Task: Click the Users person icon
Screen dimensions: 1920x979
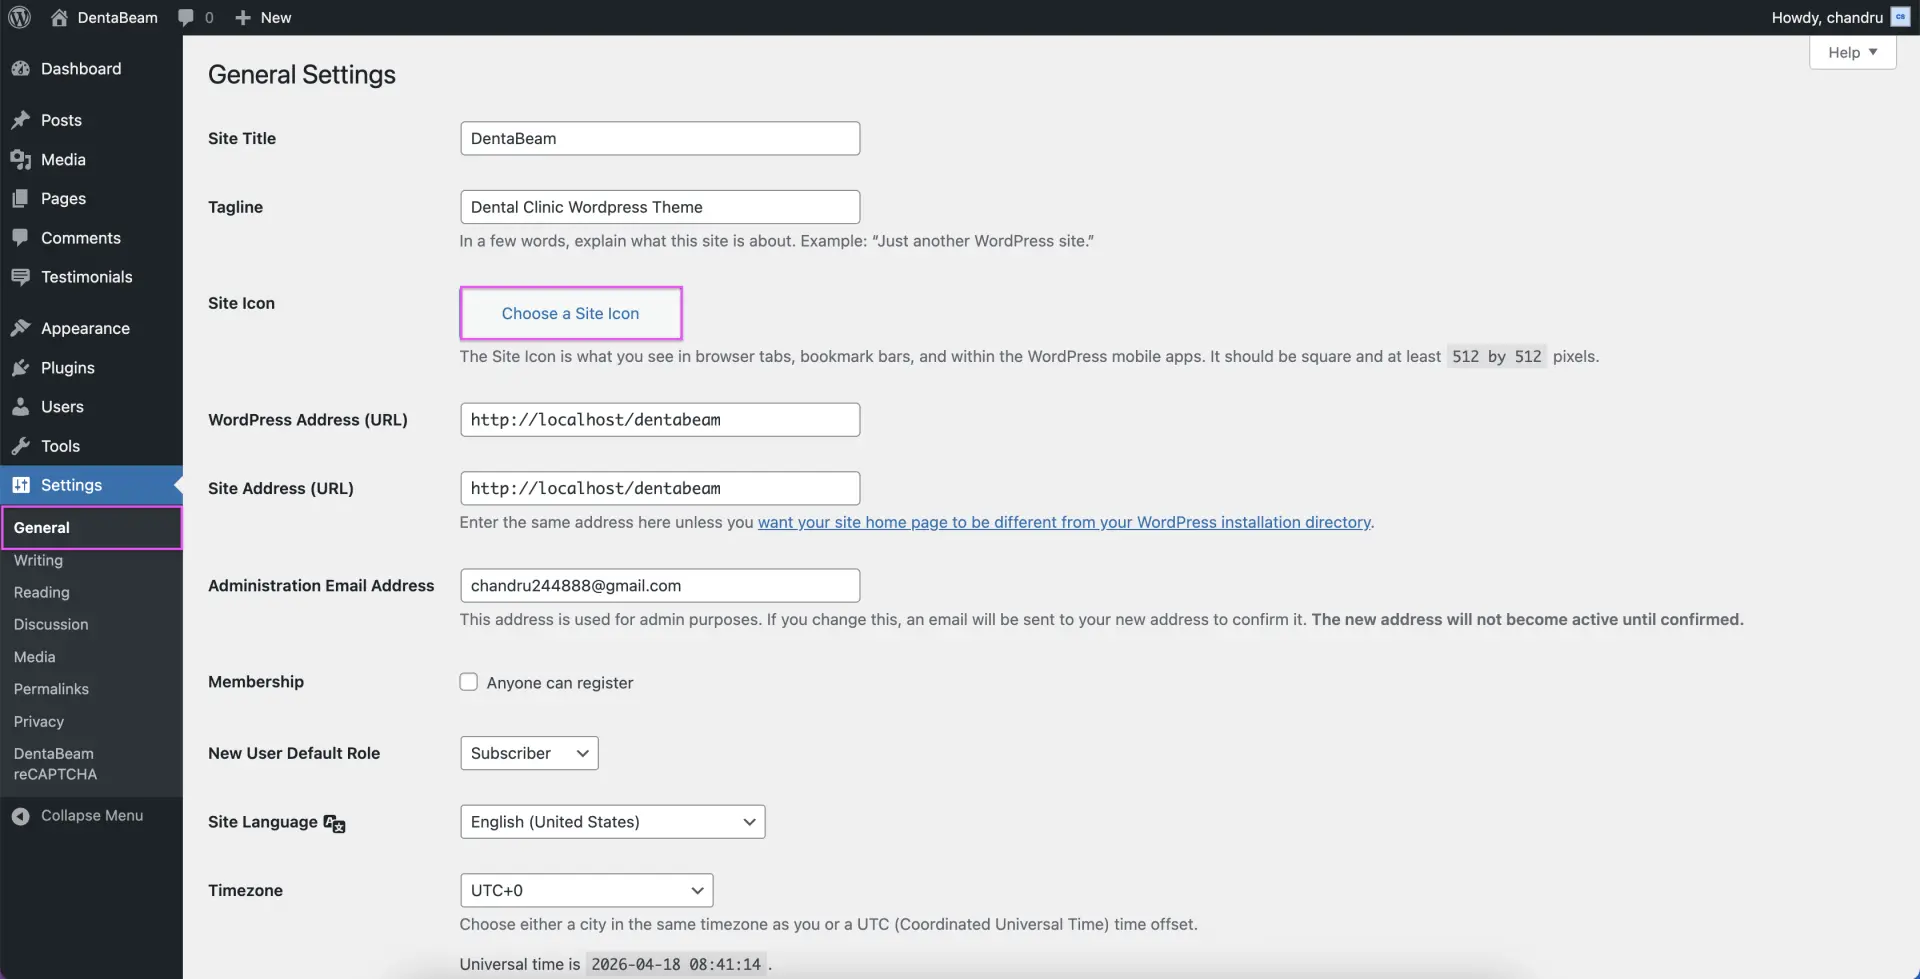Action: 20,407
